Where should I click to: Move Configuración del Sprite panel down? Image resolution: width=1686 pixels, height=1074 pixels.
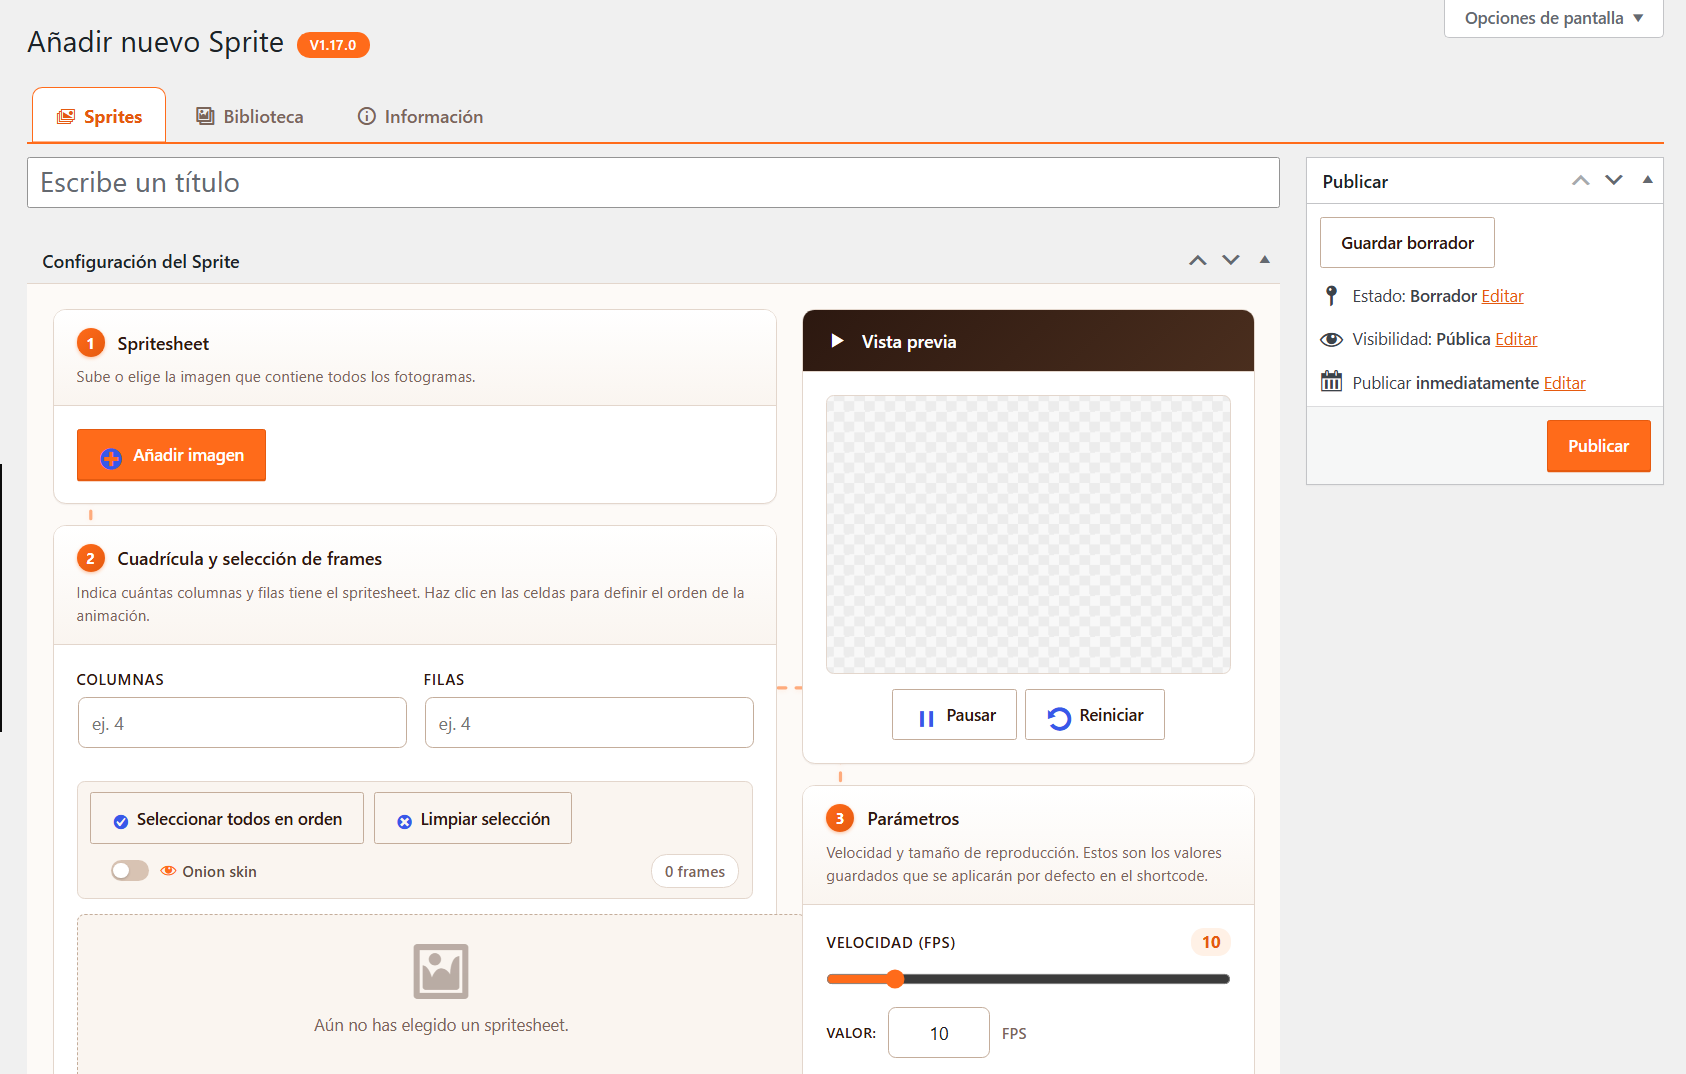[x=1231, y=261]
